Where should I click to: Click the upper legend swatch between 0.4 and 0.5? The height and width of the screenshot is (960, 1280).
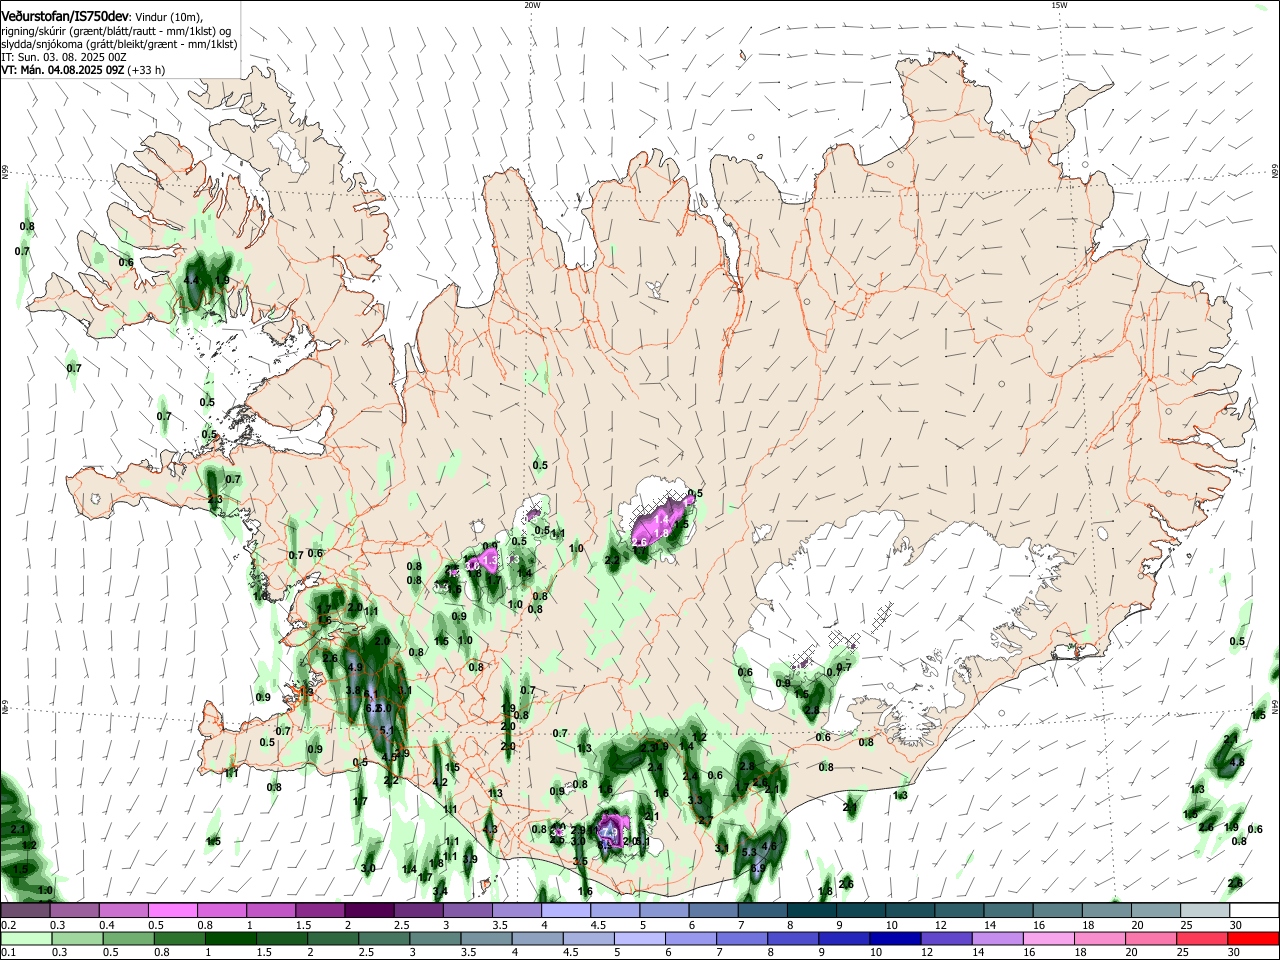122,910
